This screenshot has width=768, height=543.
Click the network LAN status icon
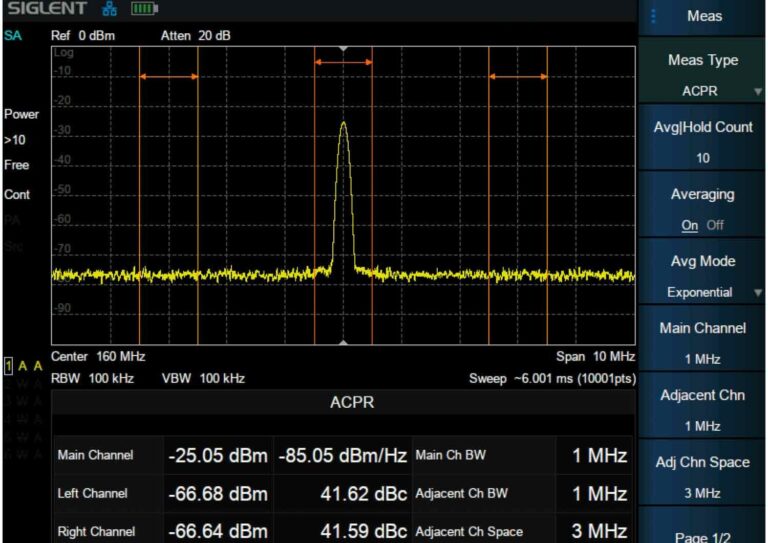coord(109,8)
